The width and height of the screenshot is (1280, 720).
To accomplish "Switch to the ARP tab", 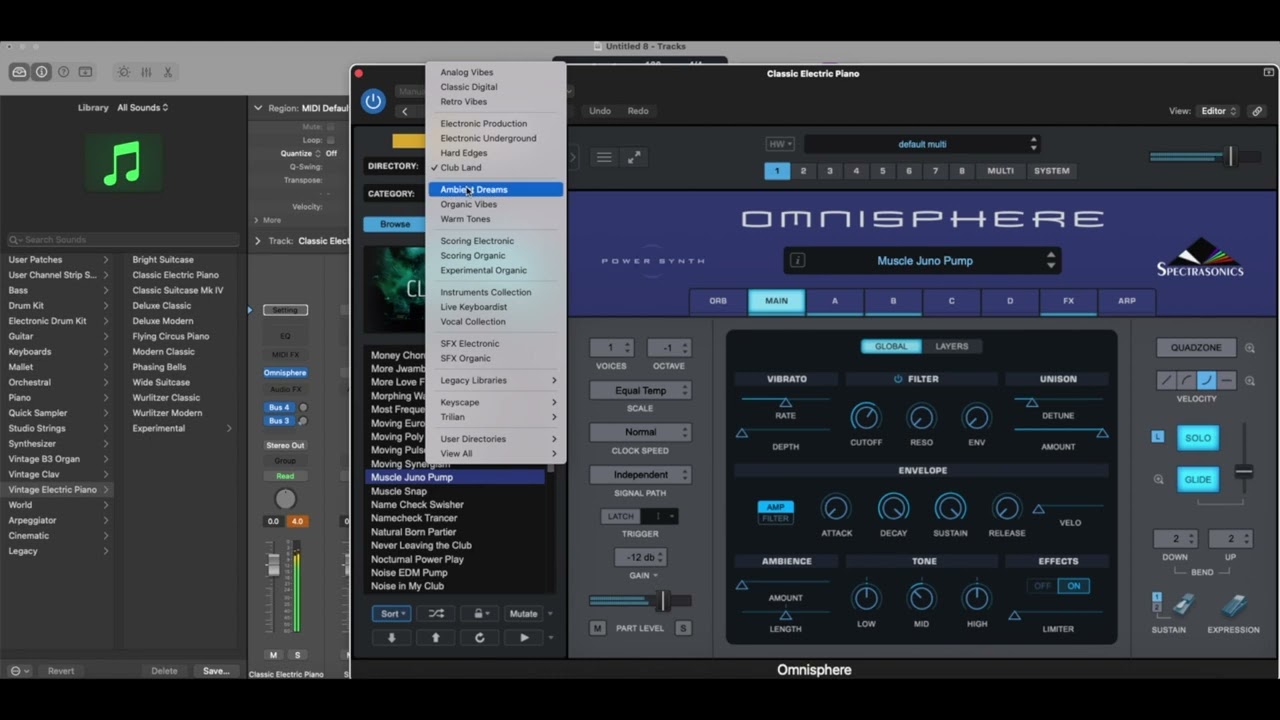I will coord(1127,301).
